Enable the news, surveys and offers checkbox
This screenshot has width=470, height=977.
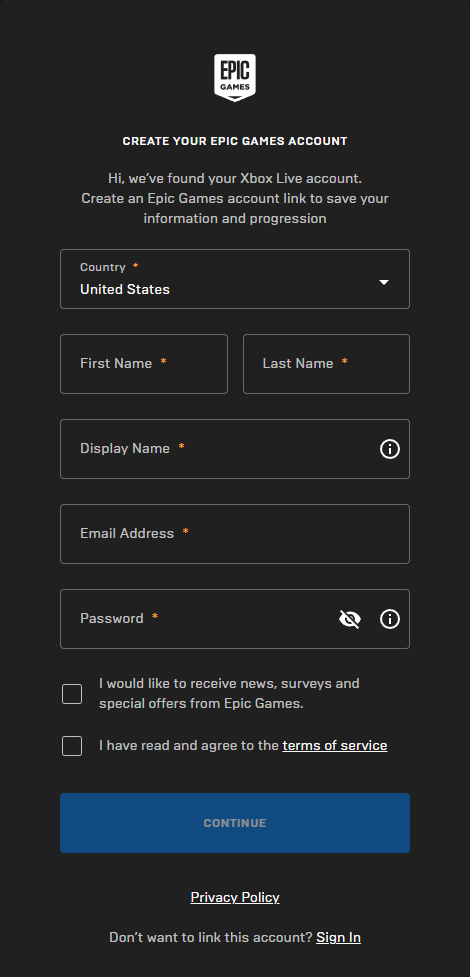point(72,693)
